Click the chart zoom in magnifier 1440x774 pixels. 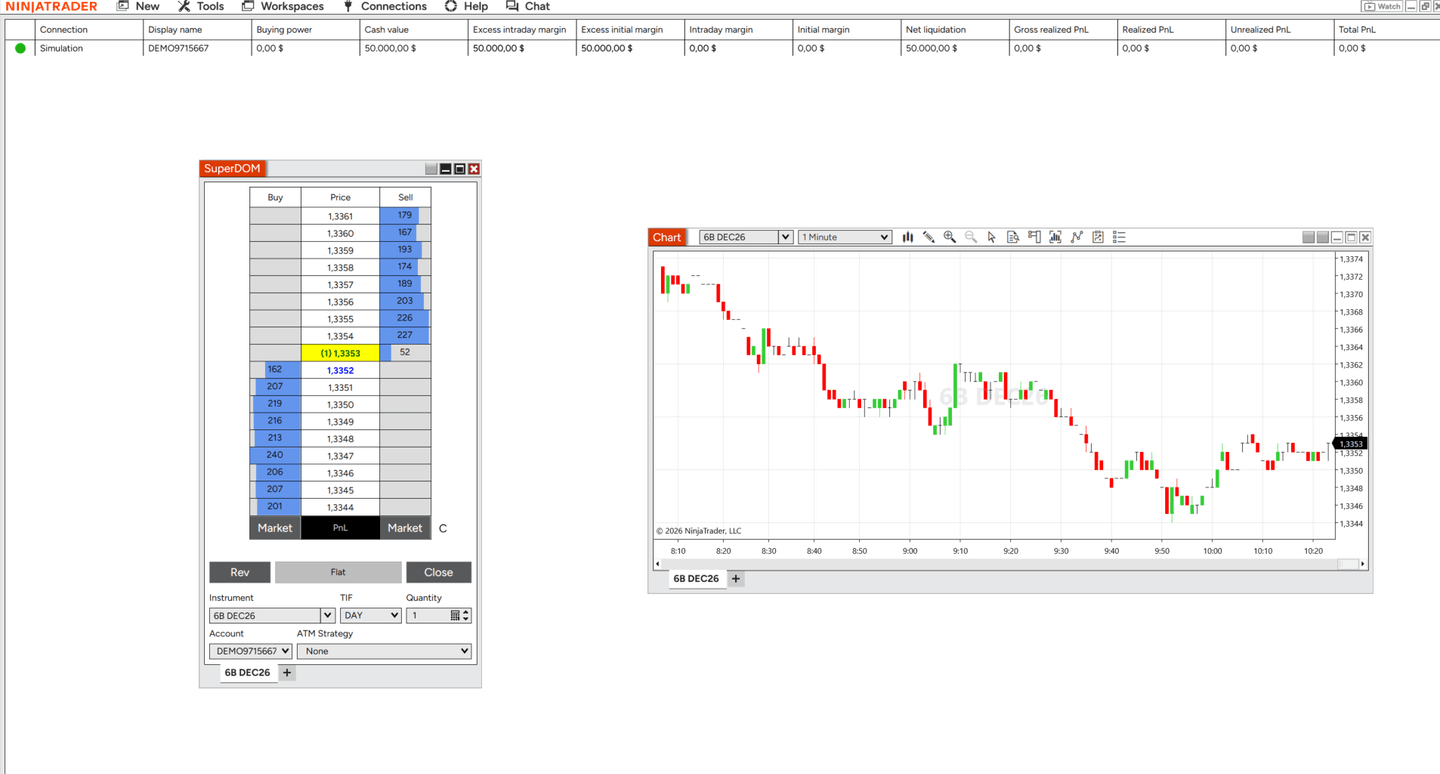[949, 237]
